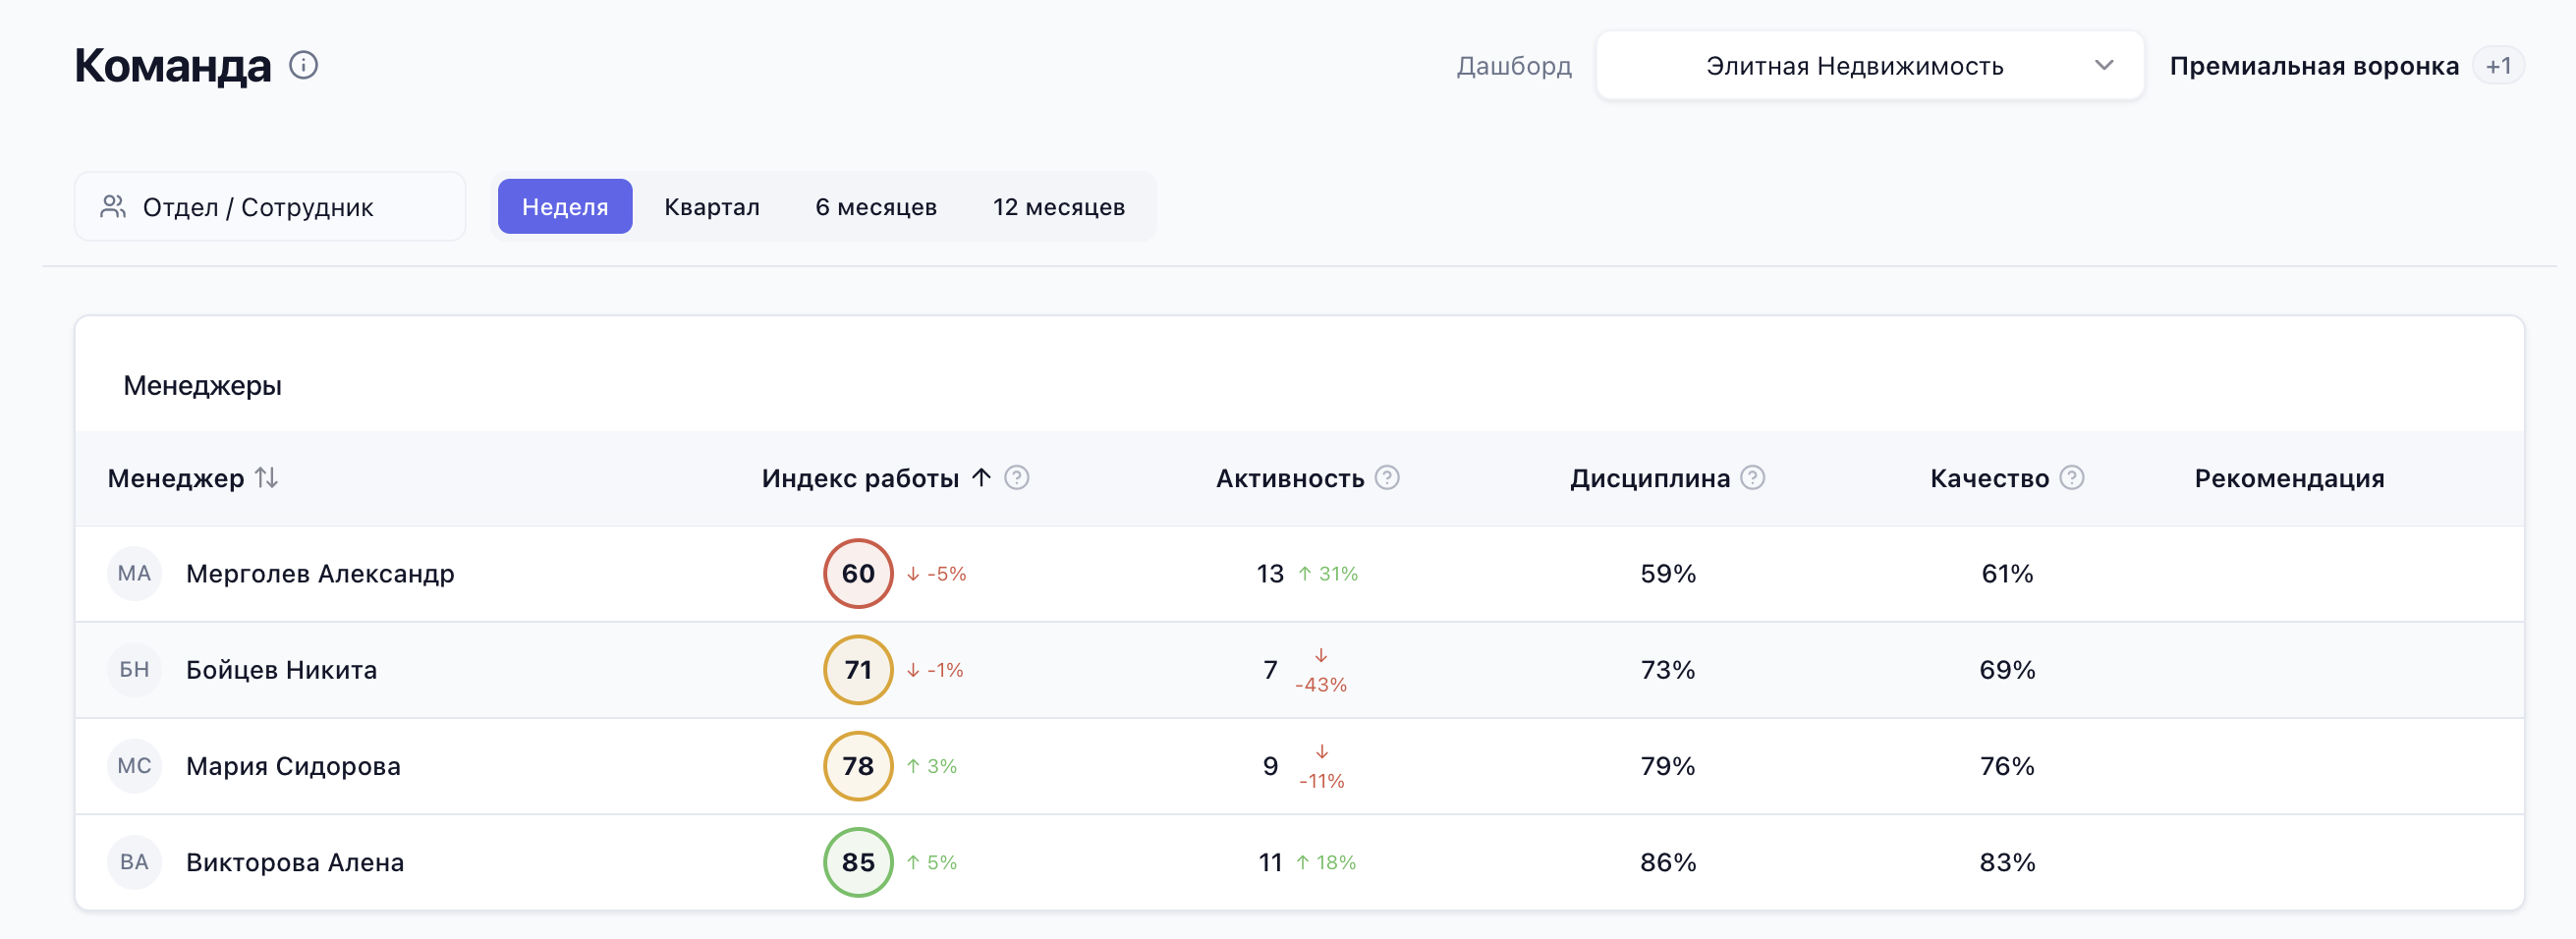Click discipline value 59%
The width and height of the screenshot is (2576, 939).
(1668, 573)
